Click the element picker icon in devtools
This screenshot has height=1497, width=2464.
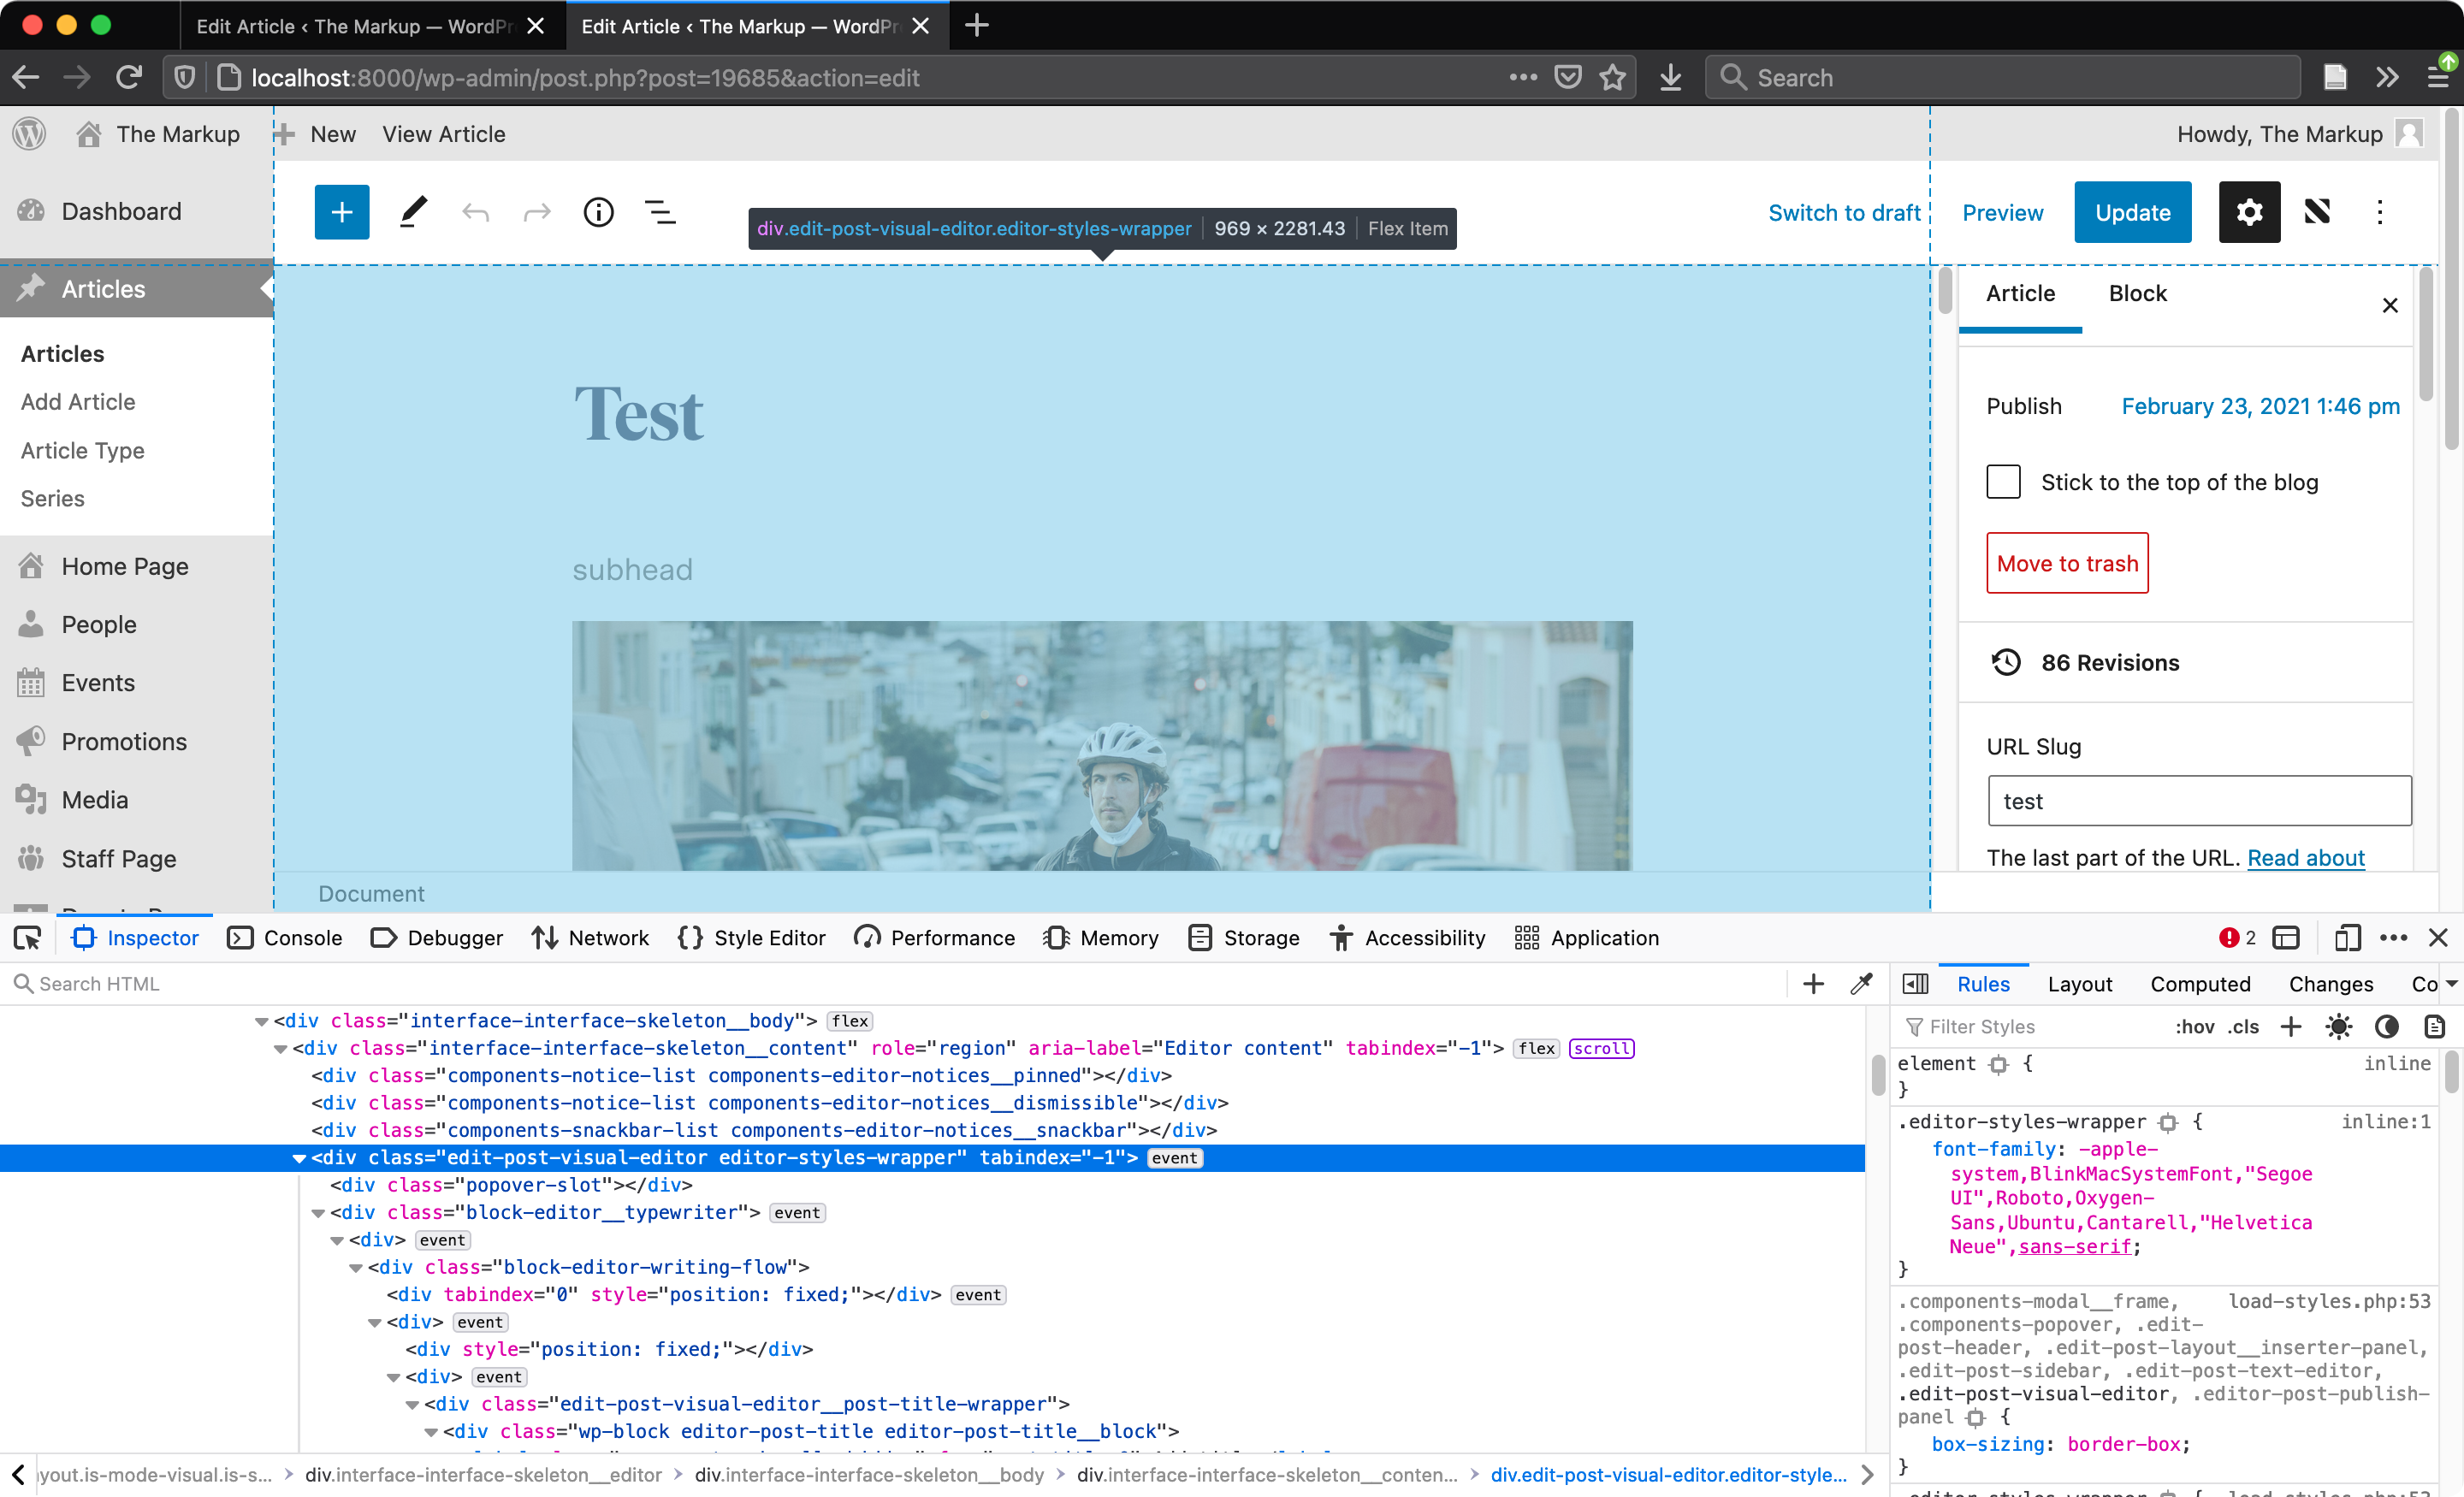click(x=28, y=938)
